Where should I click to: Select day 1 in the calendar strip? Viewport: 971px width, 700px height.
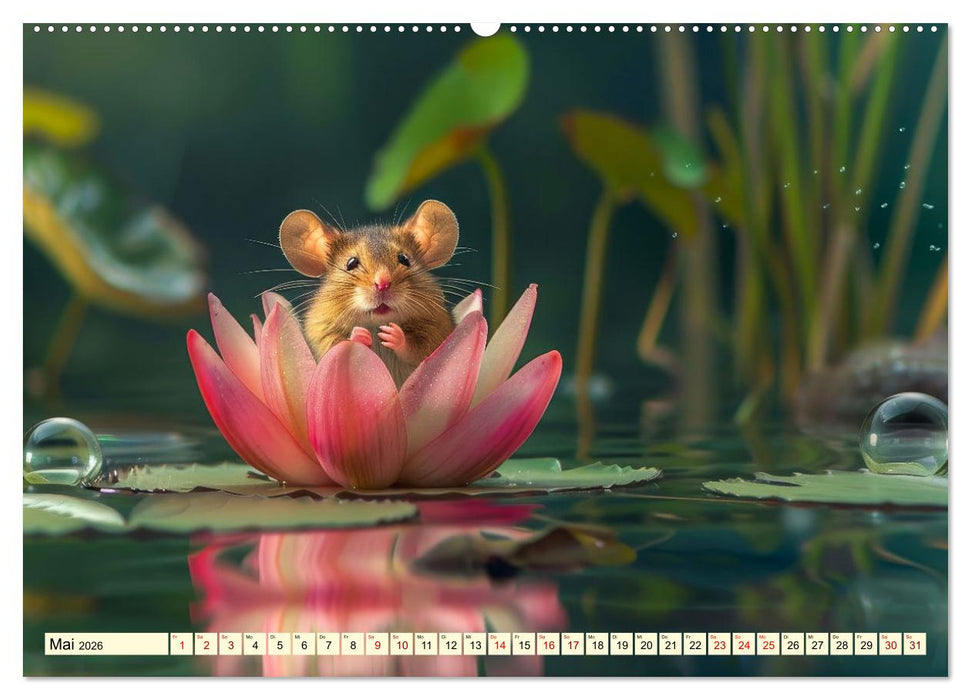pos(181,644)
